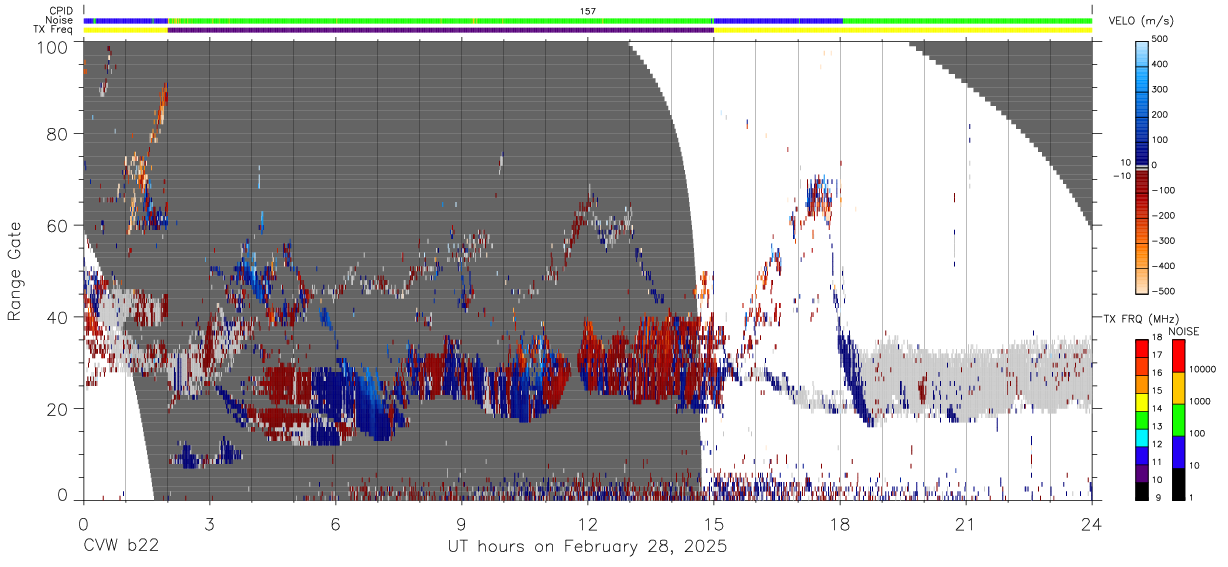
Task: Select the 'CPID' row label
Action: coord(61,11)
